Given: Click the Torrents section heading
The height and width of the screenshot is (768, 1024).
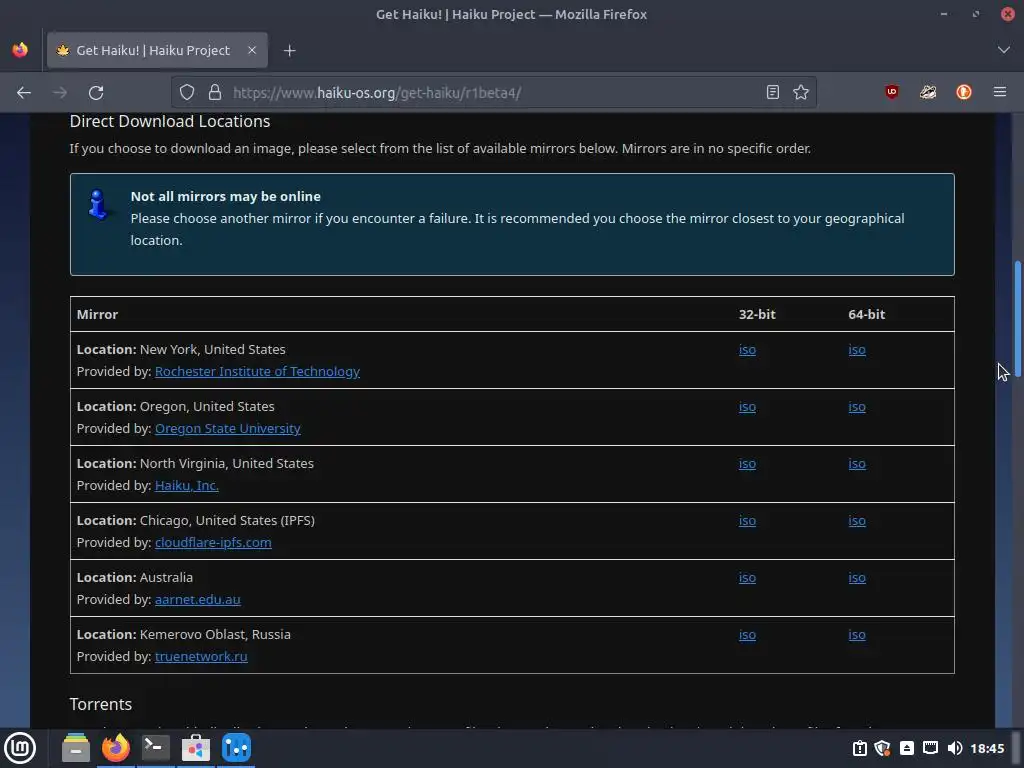Looking at the screenshot, I should pos(101,704).
